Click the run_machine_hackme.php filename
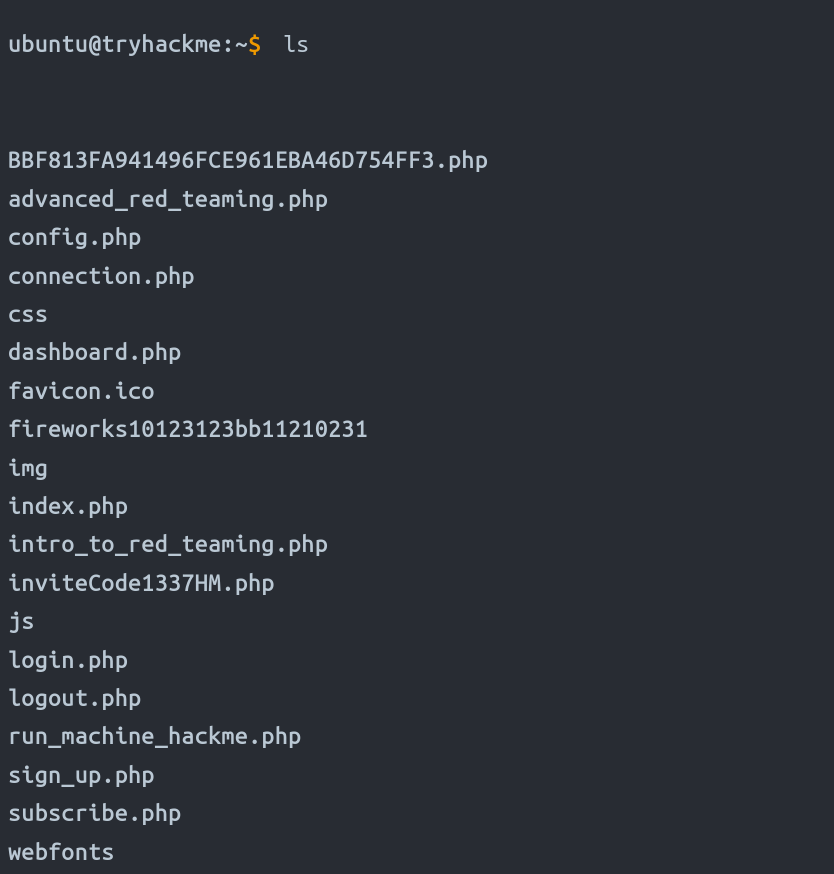 (x=155, y=737)
